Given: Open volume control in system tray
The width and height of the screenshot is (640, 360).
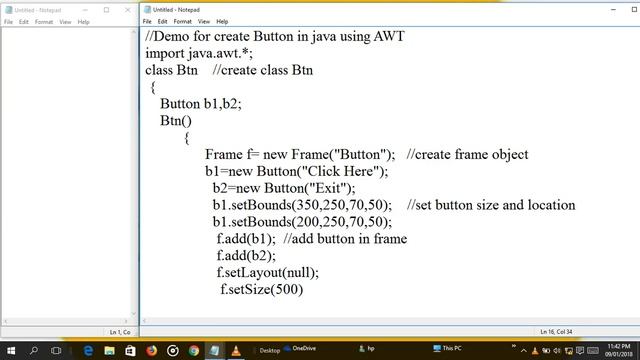Looking at the screenshot, I should coord(557,351).
